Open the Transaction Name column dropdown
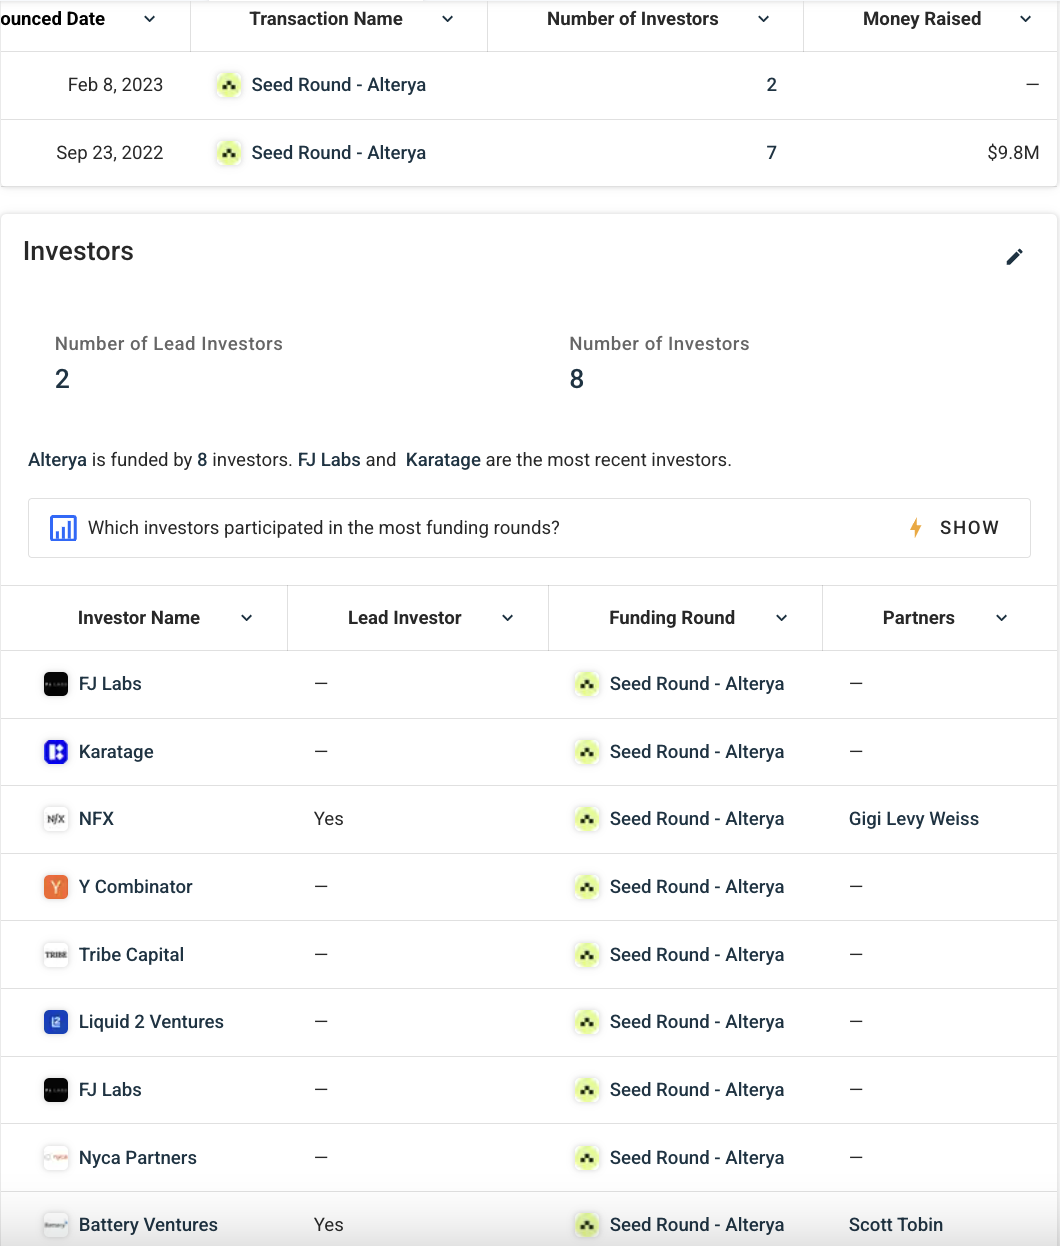1060x1246 pixels. [x=447, y=19]
